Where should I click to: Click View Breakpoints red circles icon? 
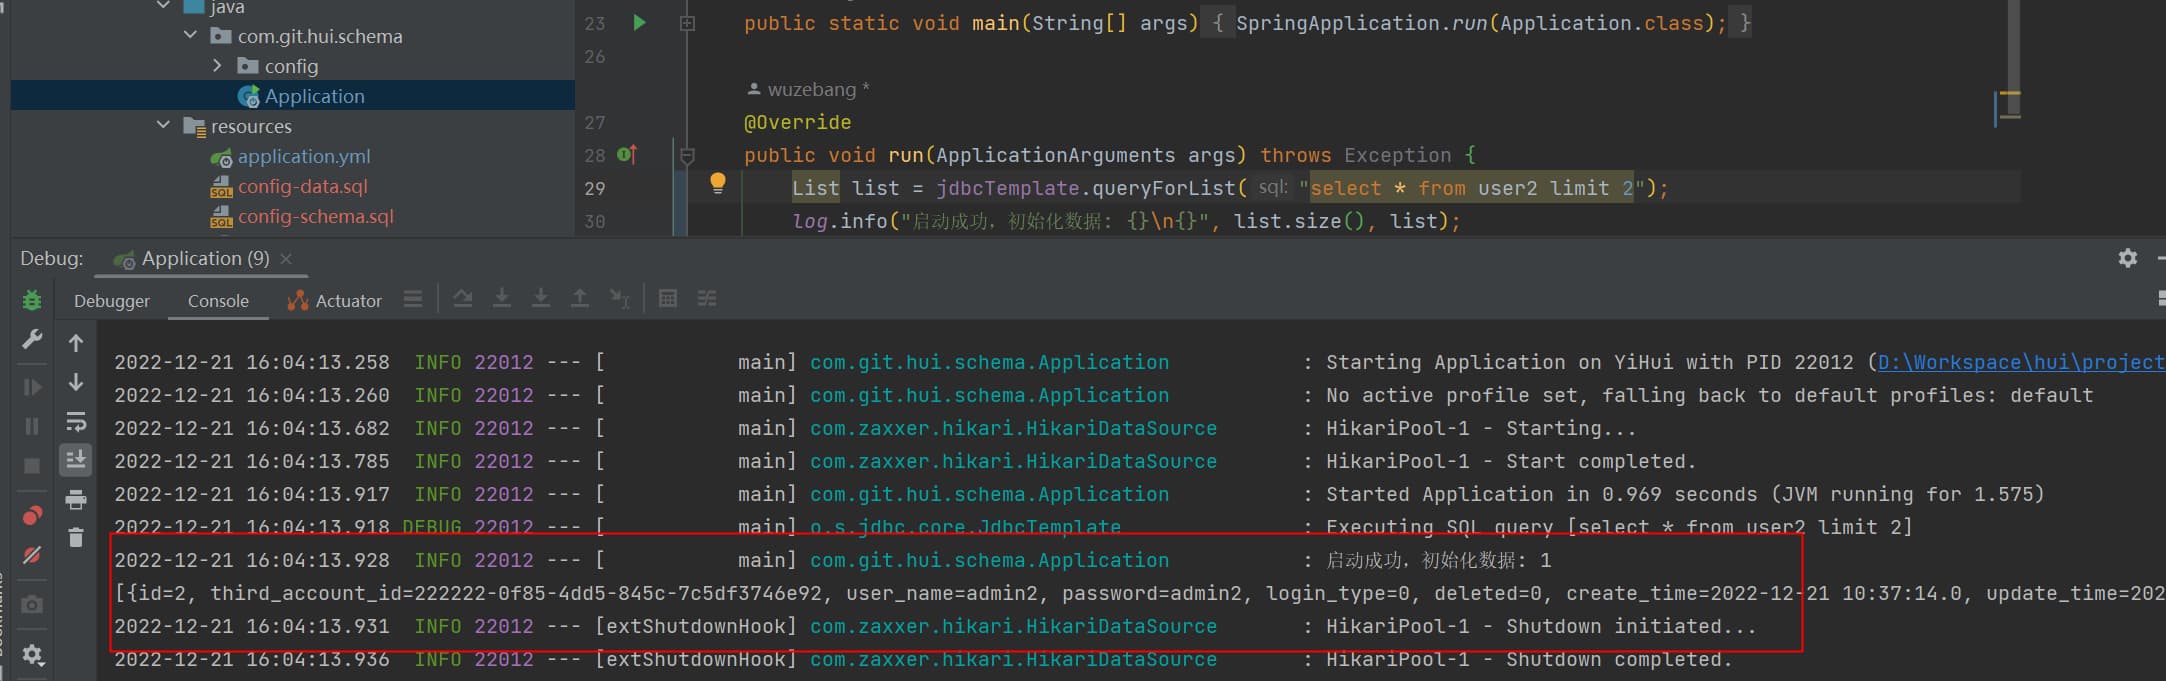click(x=32, y=516)
